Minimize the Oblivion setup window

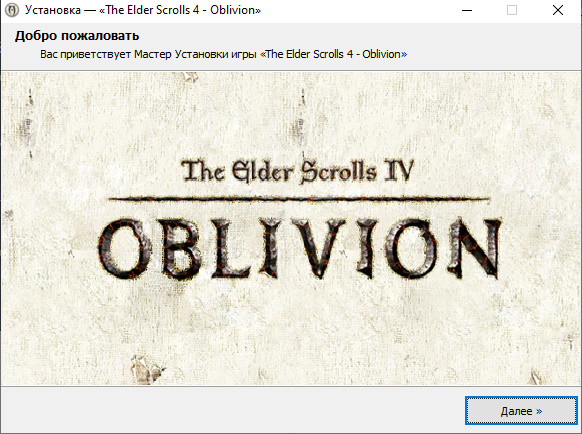467,10
